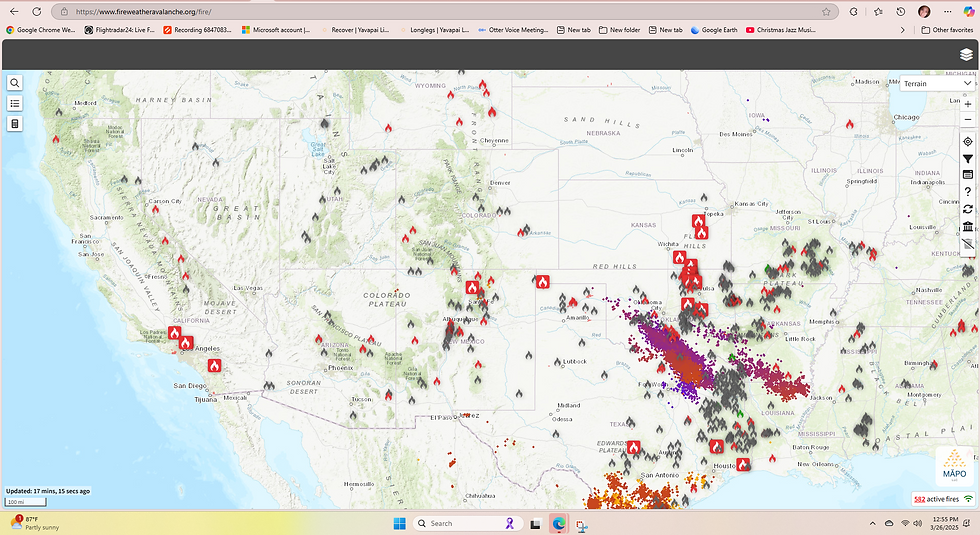Viewport: 980px width, 535px height.
Task: Reload the page with browser refresh button
Action: [x=37, y=11]
